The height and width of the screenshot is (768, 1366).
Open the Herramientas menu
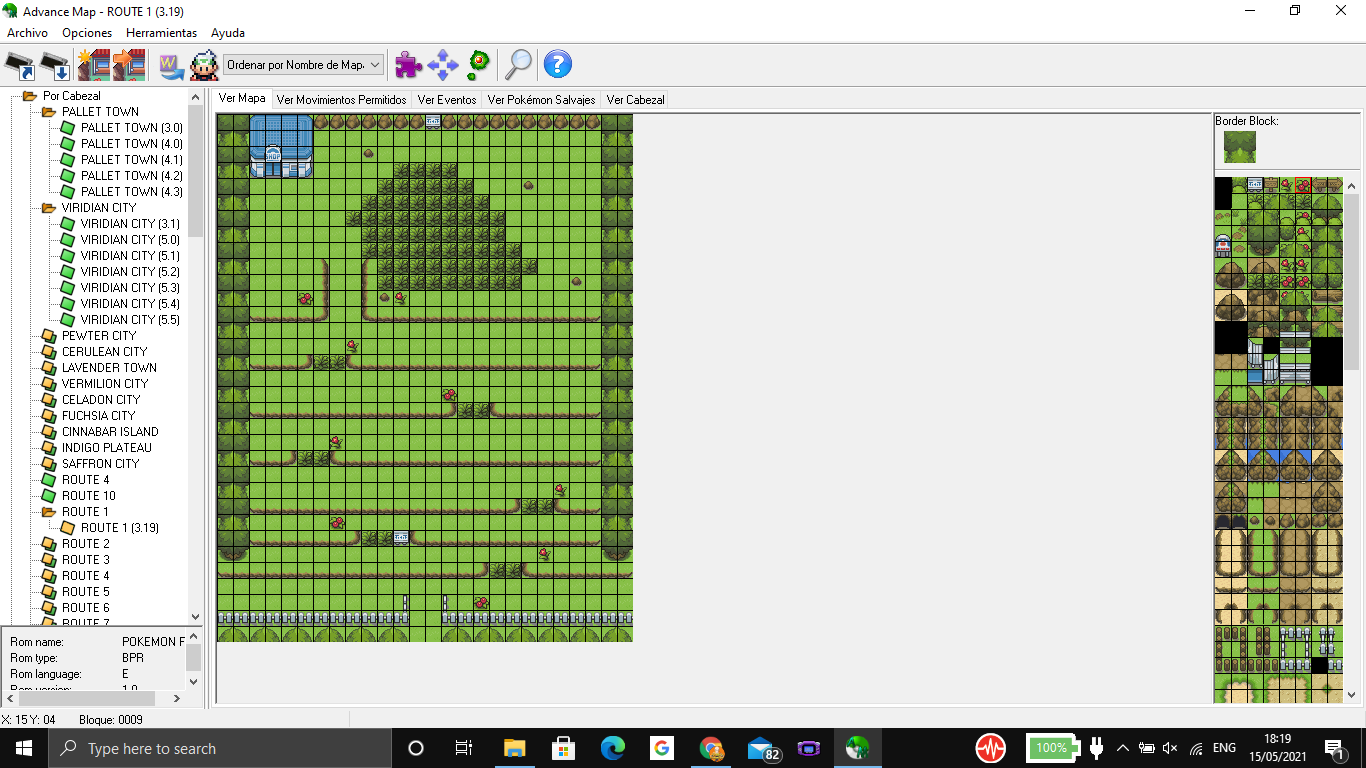pos(161,33)
